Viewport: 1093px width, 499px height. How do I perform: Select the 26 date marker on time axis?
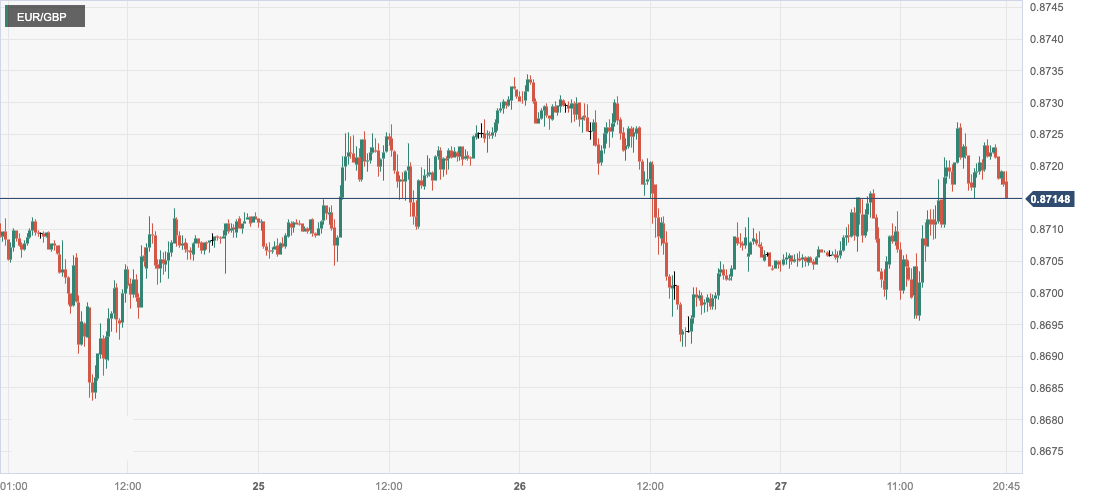coord(519,487)
